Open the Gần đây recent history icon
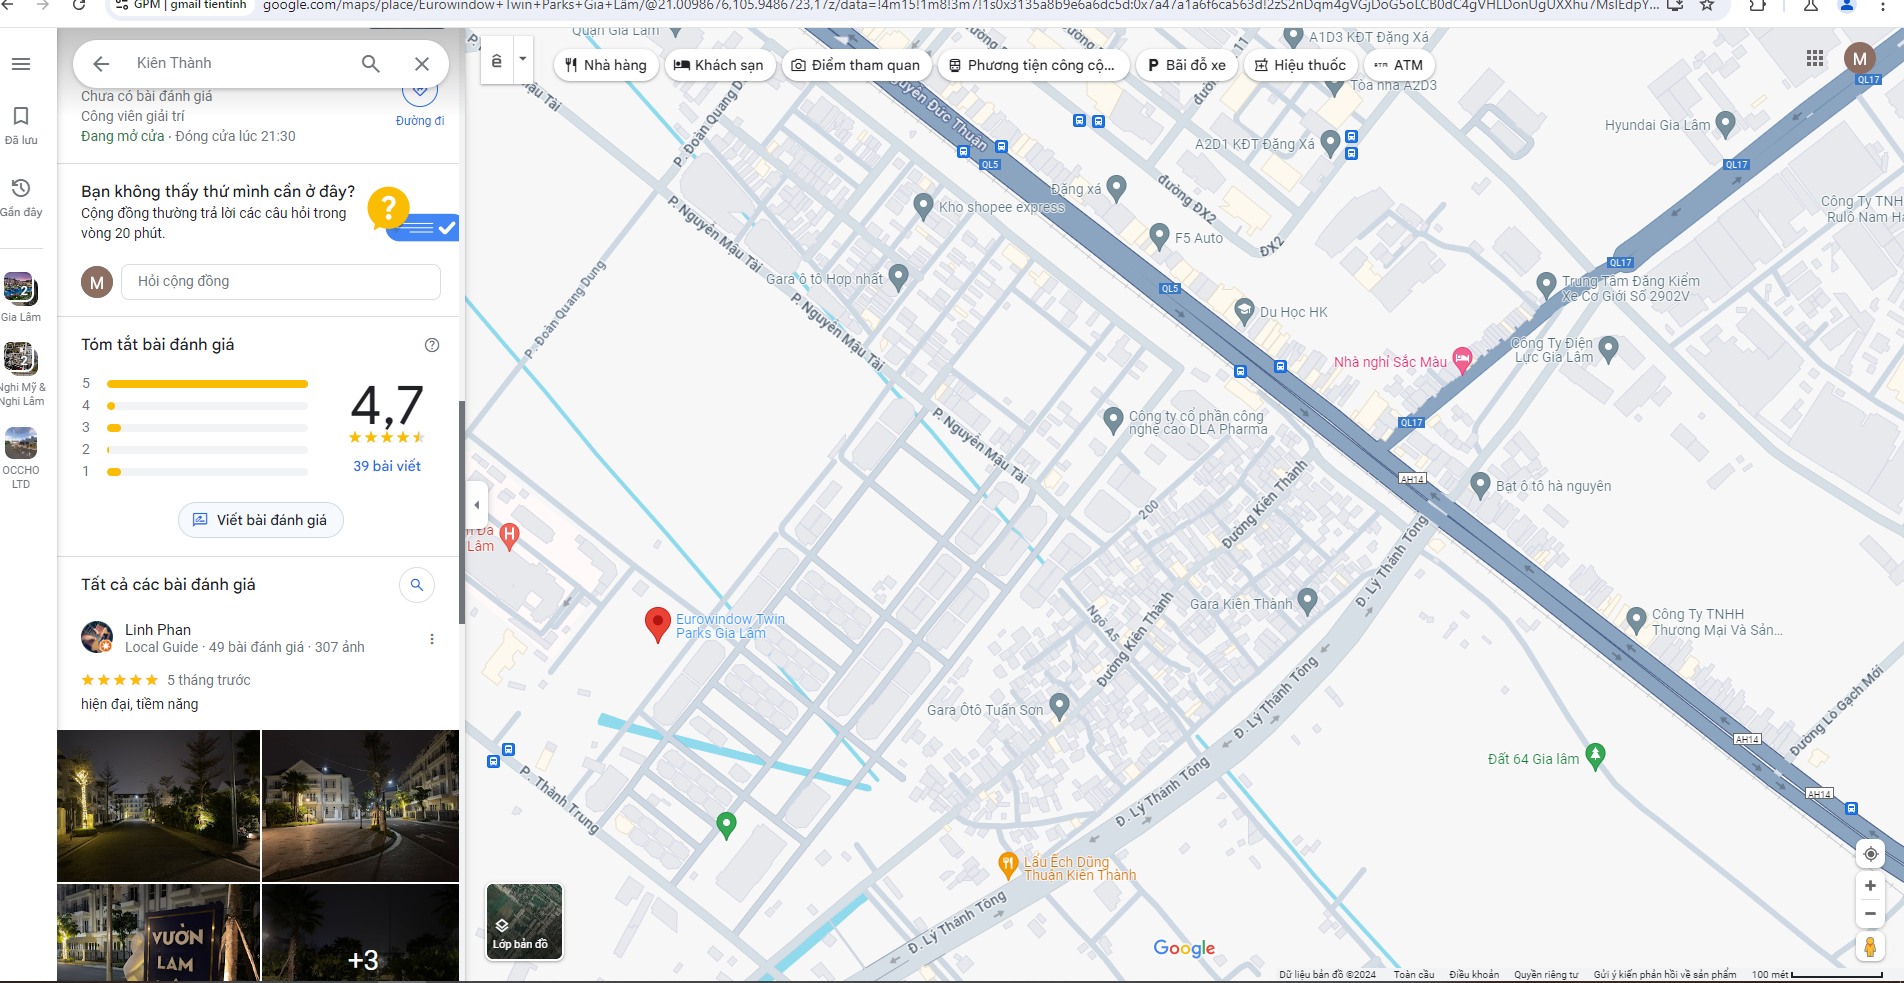Screen dimensions: 1904x983 [x=21, y=196]
